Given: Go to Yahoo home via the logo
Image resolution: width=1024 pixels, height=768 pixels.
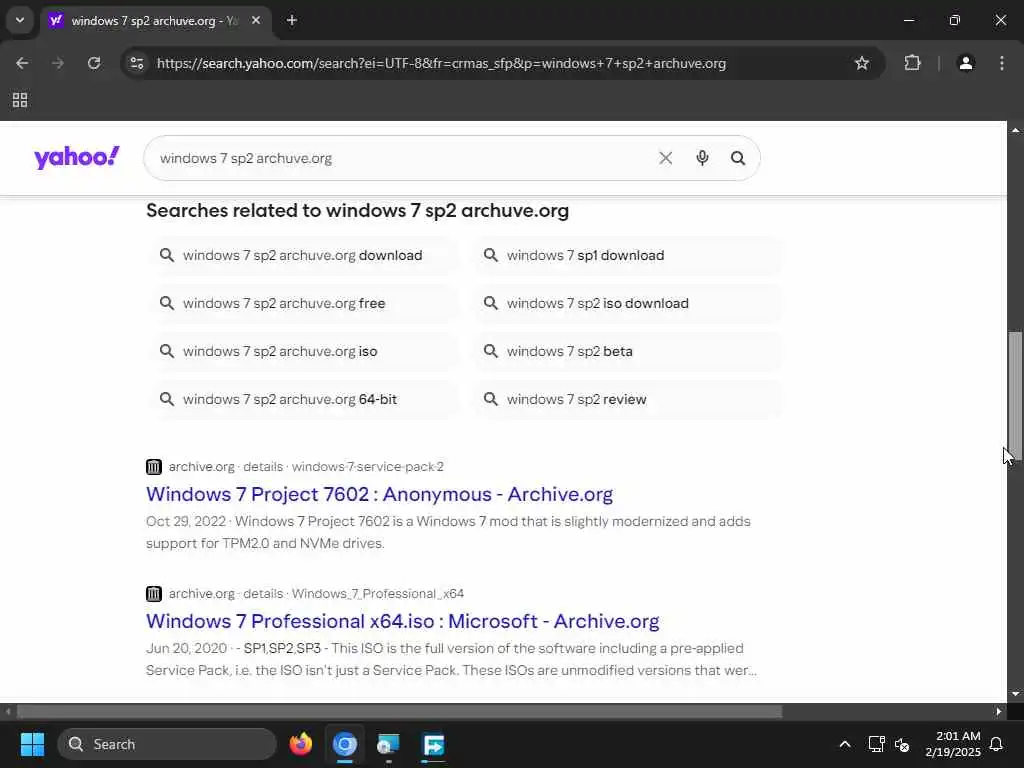Looking at the screenshot, I should 77,157.
